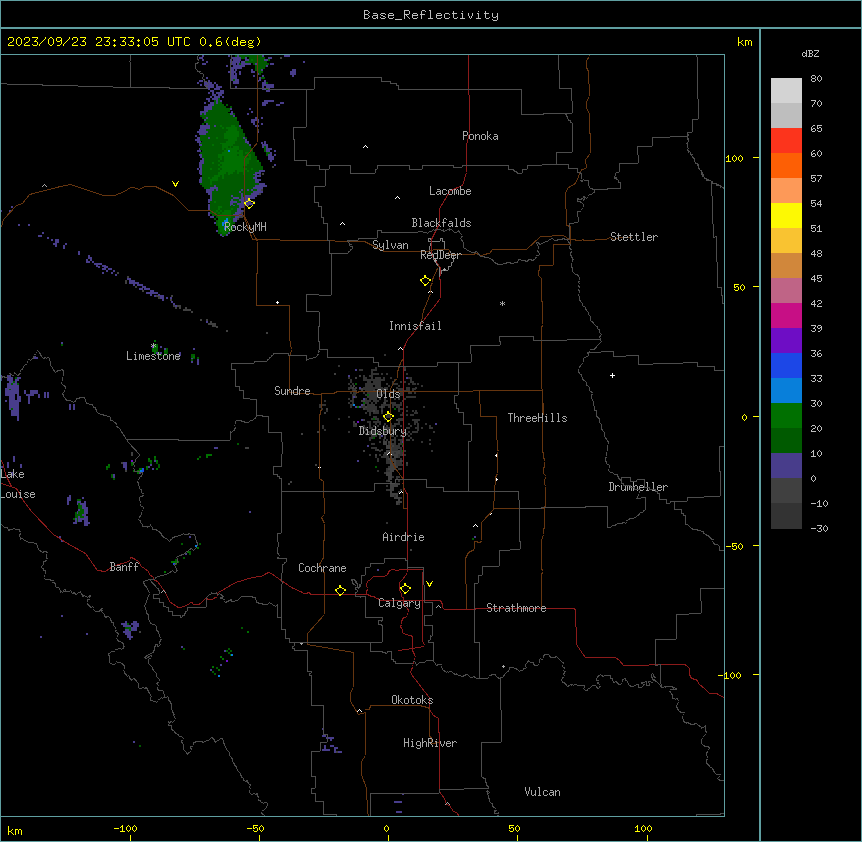Click the Limestone label on map
The height and width of the screenshot is (842, 862).
(153, 356)
